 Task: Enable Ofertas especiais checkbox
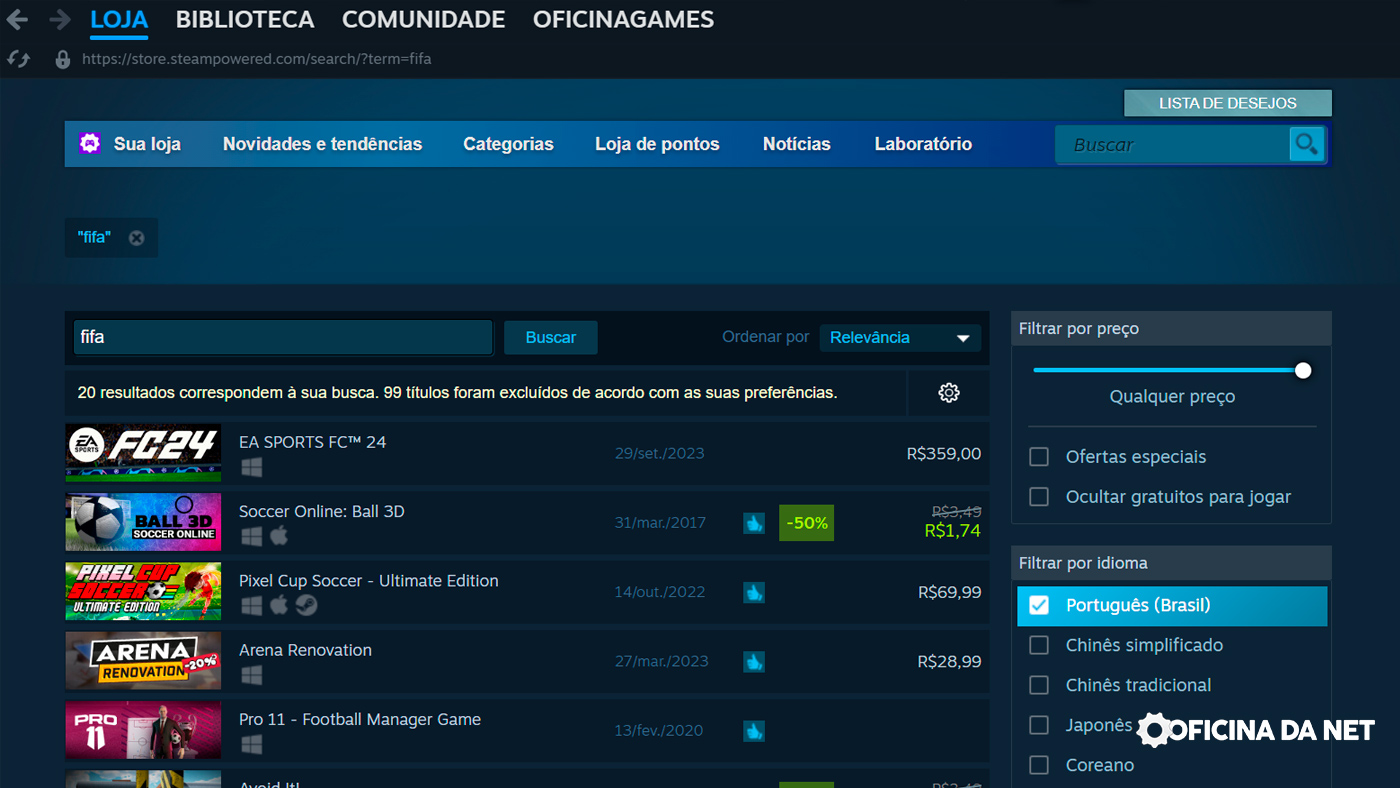[x=1039, y=457]
